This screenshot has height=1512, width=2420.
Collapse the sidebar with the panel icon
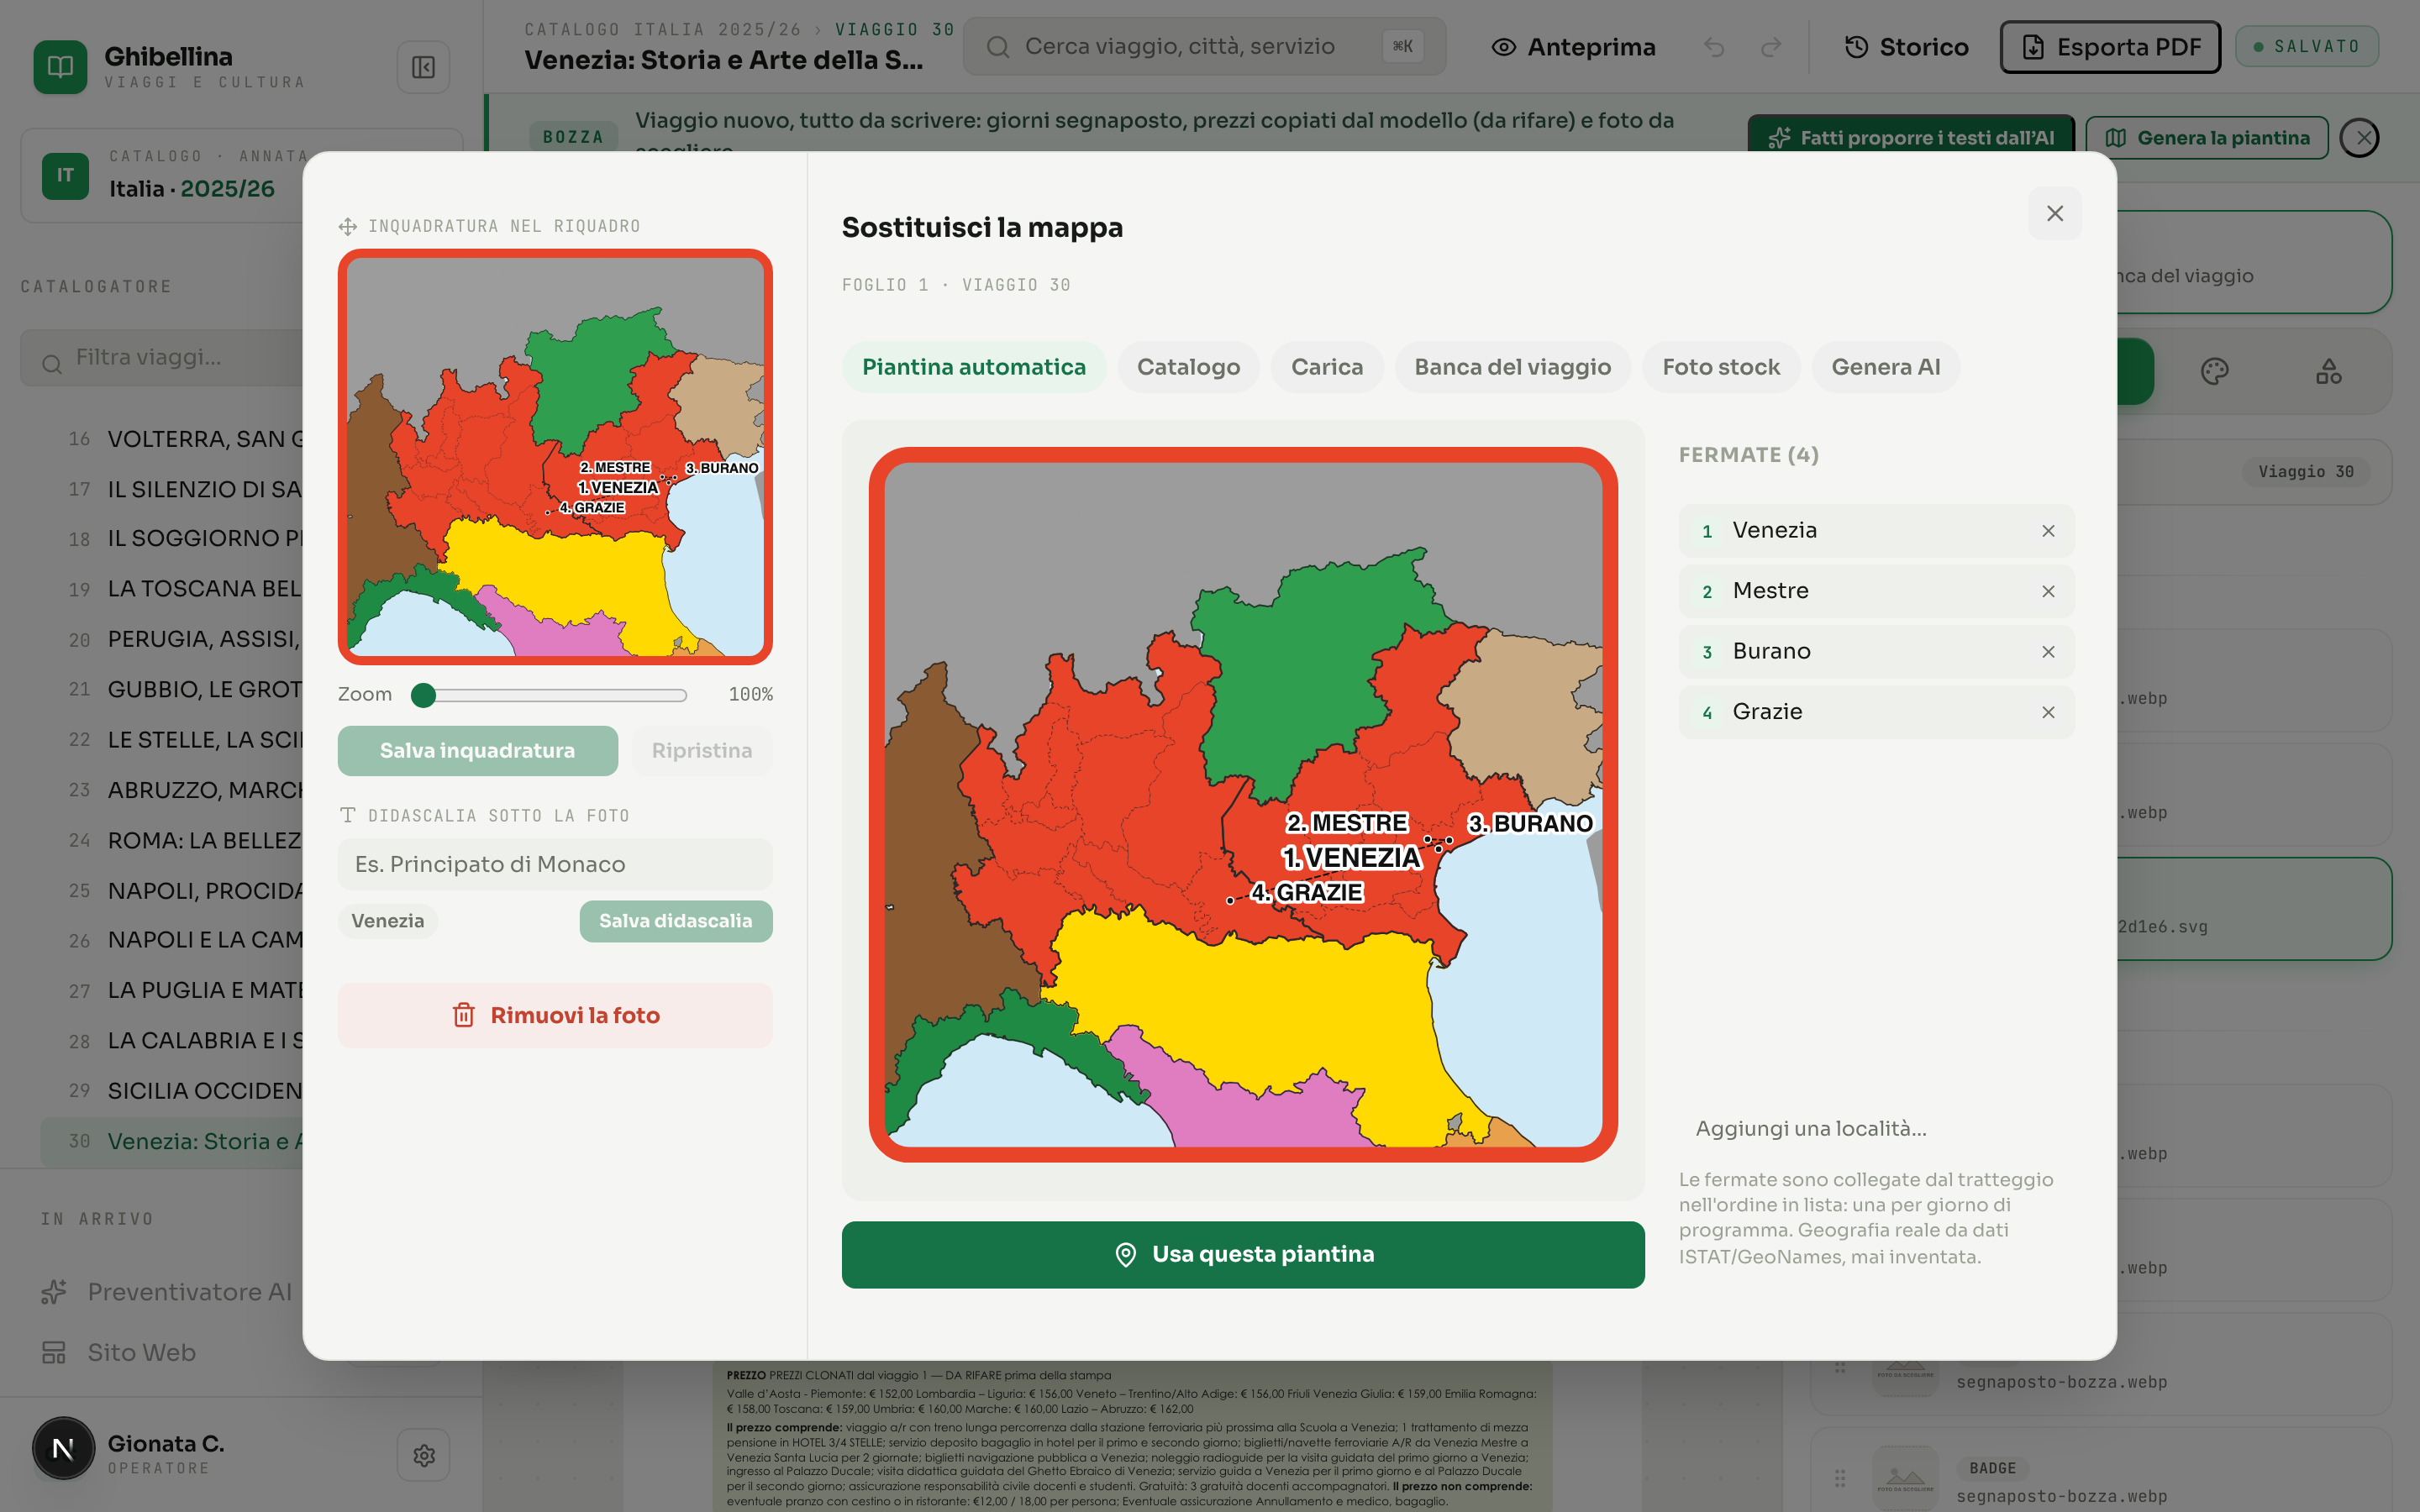click(x=423, y=67)
